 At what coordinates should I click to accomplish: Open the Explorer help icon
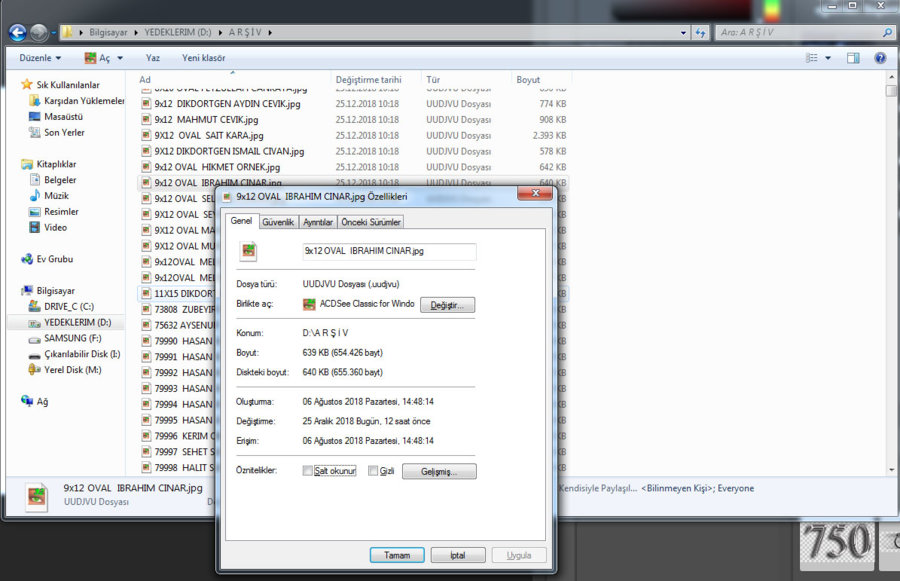click(880, 58)
